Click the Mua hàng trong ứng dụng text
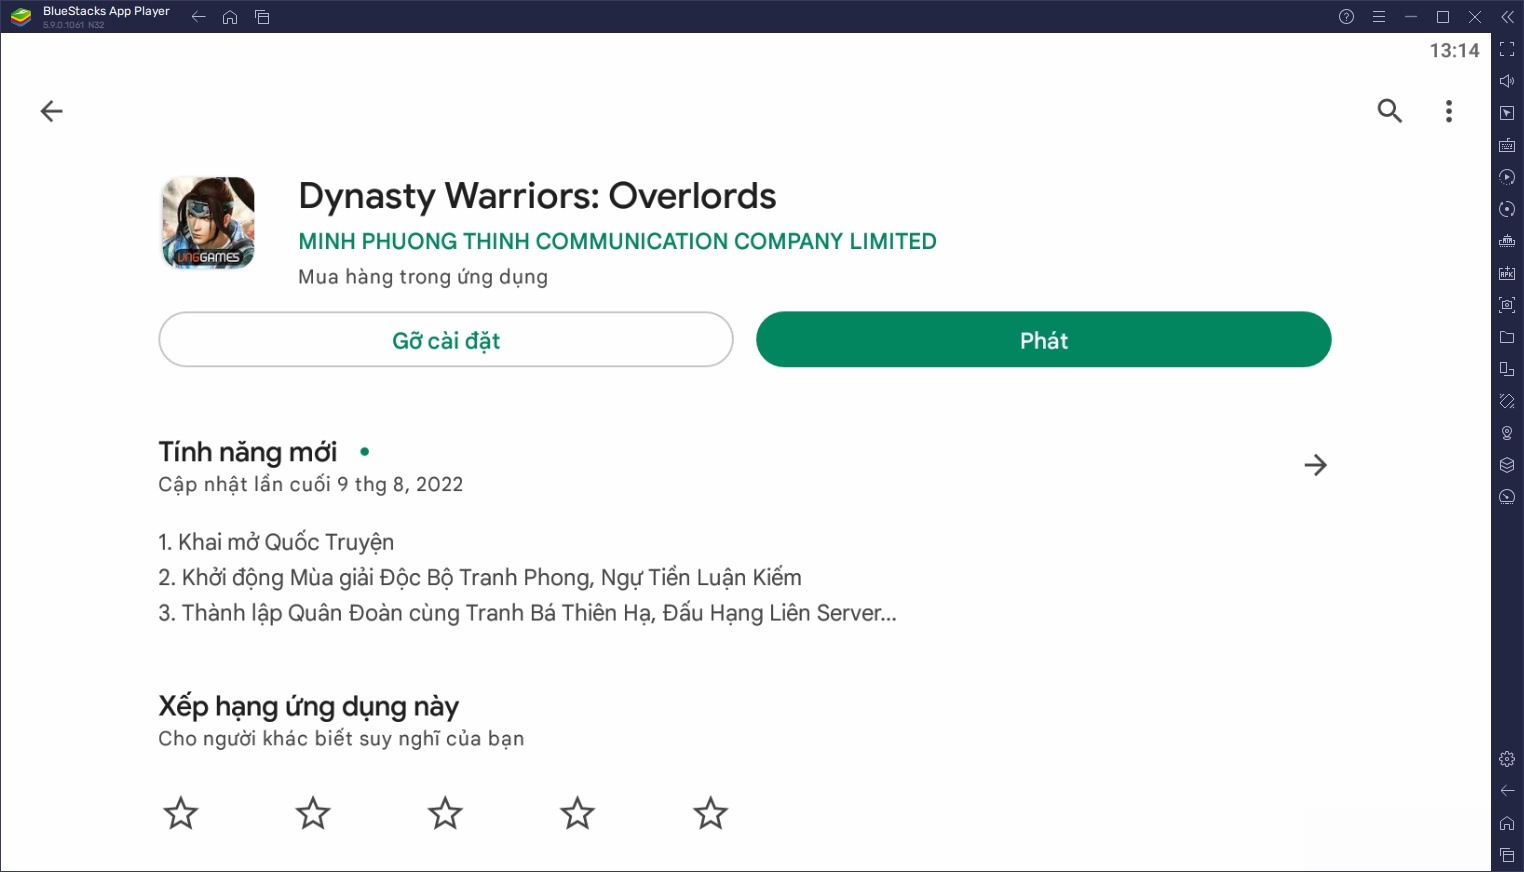1524x872 pixels. (x=423, y=277)
